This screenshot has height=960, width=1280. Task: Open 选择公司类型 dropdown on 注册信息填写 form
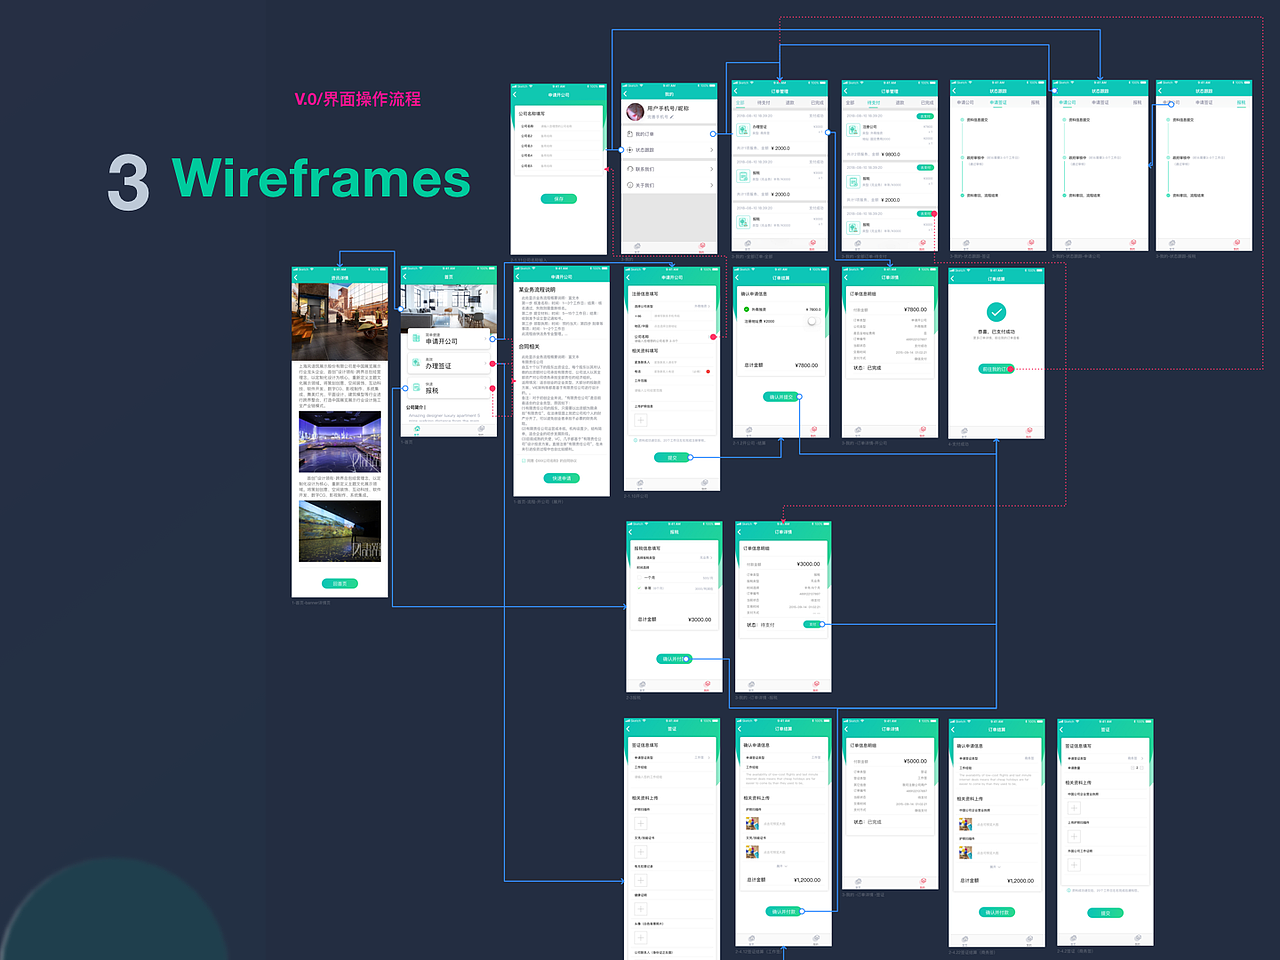tap(702, 306)
